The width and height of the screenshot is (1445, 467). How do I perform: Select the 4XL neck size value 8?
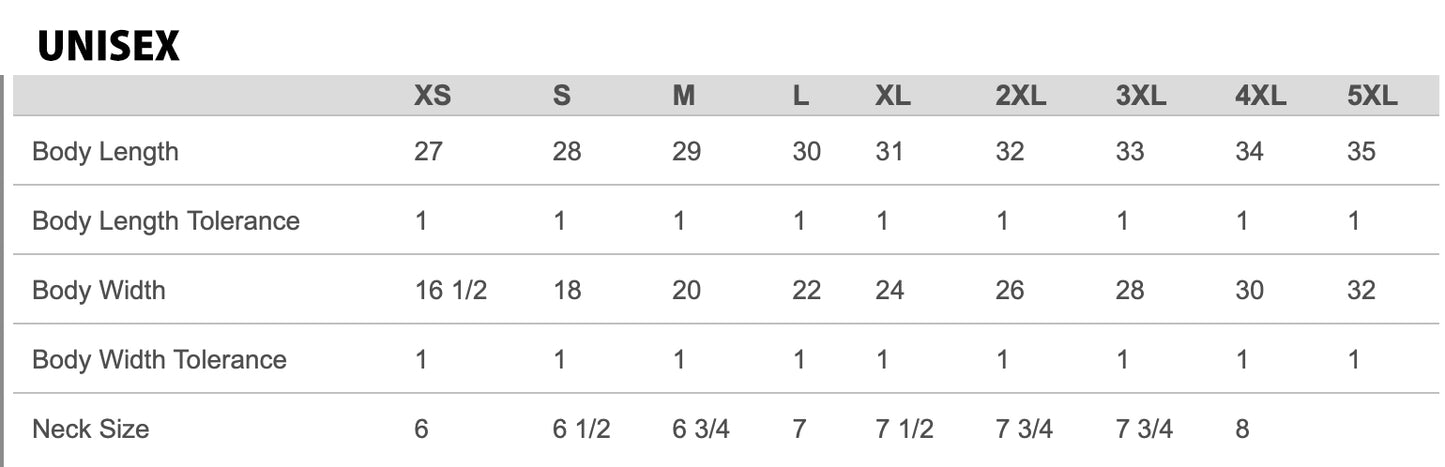pyautogui.click(x=1242, y=429)
